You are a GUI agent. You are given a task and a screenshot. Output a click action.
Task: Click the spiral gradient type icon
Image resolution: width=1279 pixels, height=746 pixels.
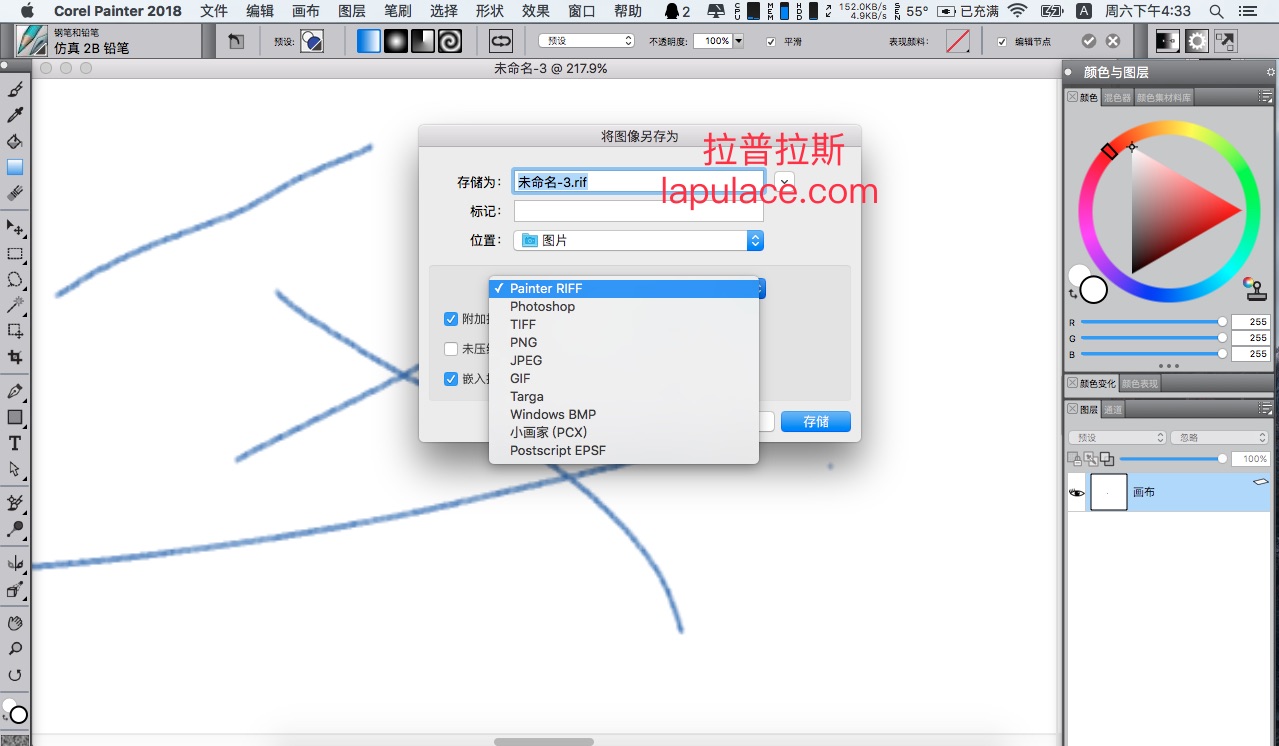pos(450,41)
